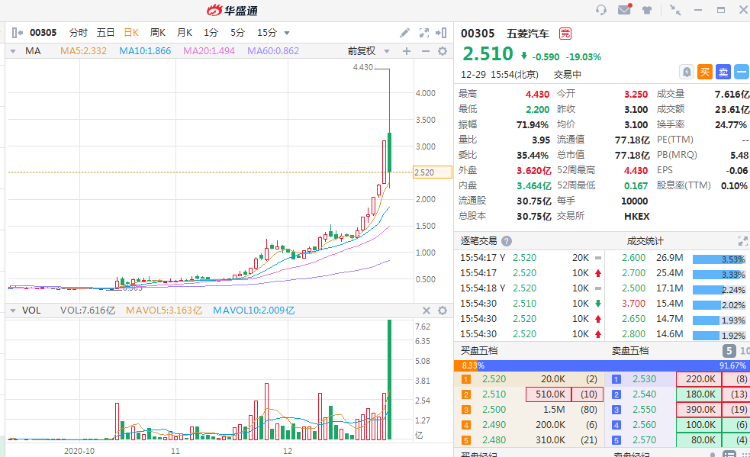750x457 pixels.
Task: Zoom out chart with minus icon
Action: 425,51
